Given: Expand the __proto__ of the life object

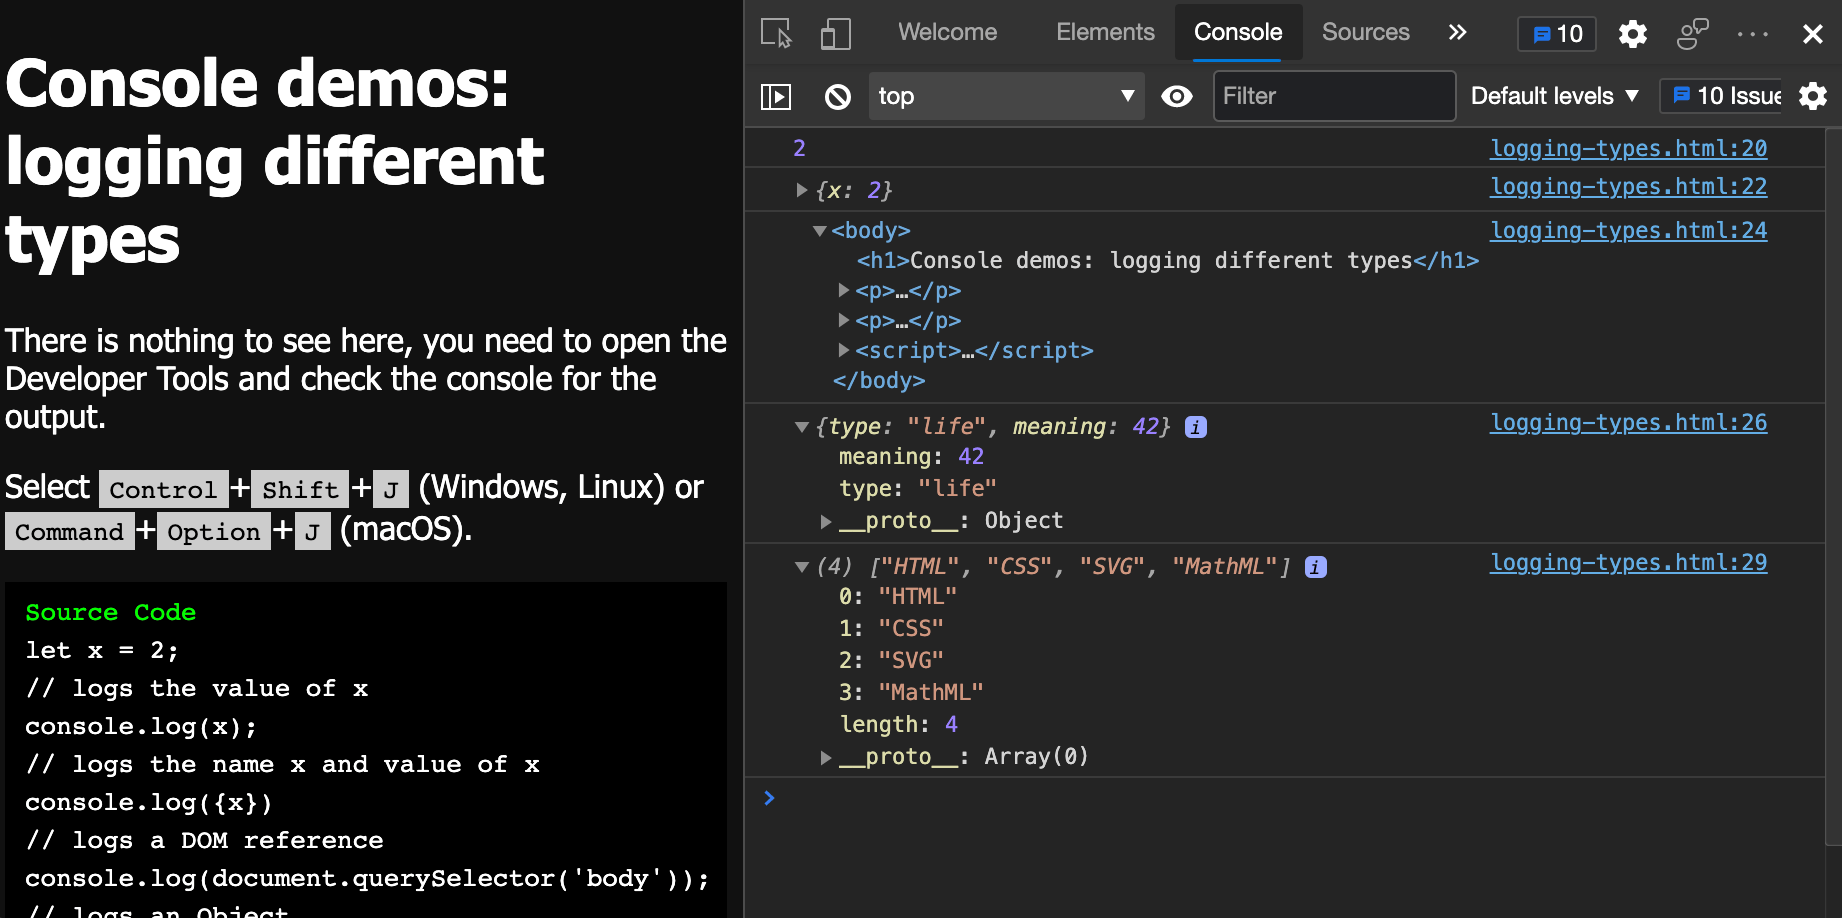Looking at the screenshot, I should pyautogui.click(x=826, y=520).
